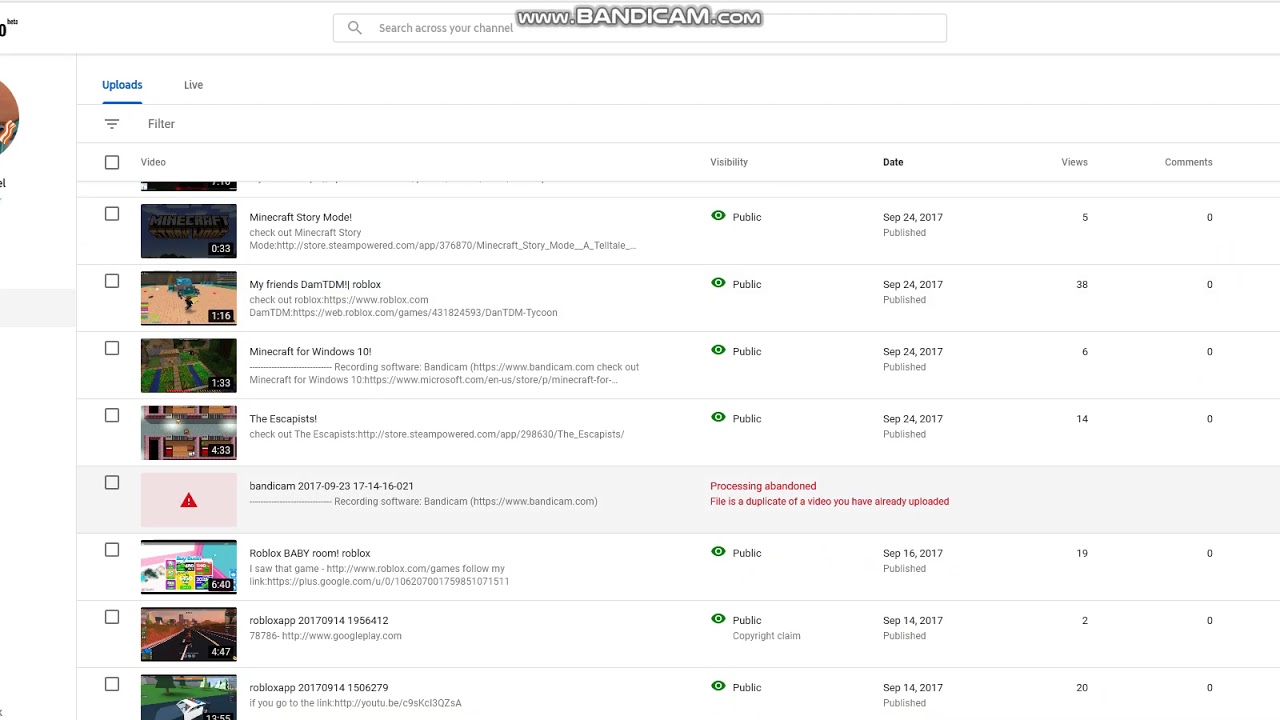Open the My friends DamTDM!| roblox title

315,284
